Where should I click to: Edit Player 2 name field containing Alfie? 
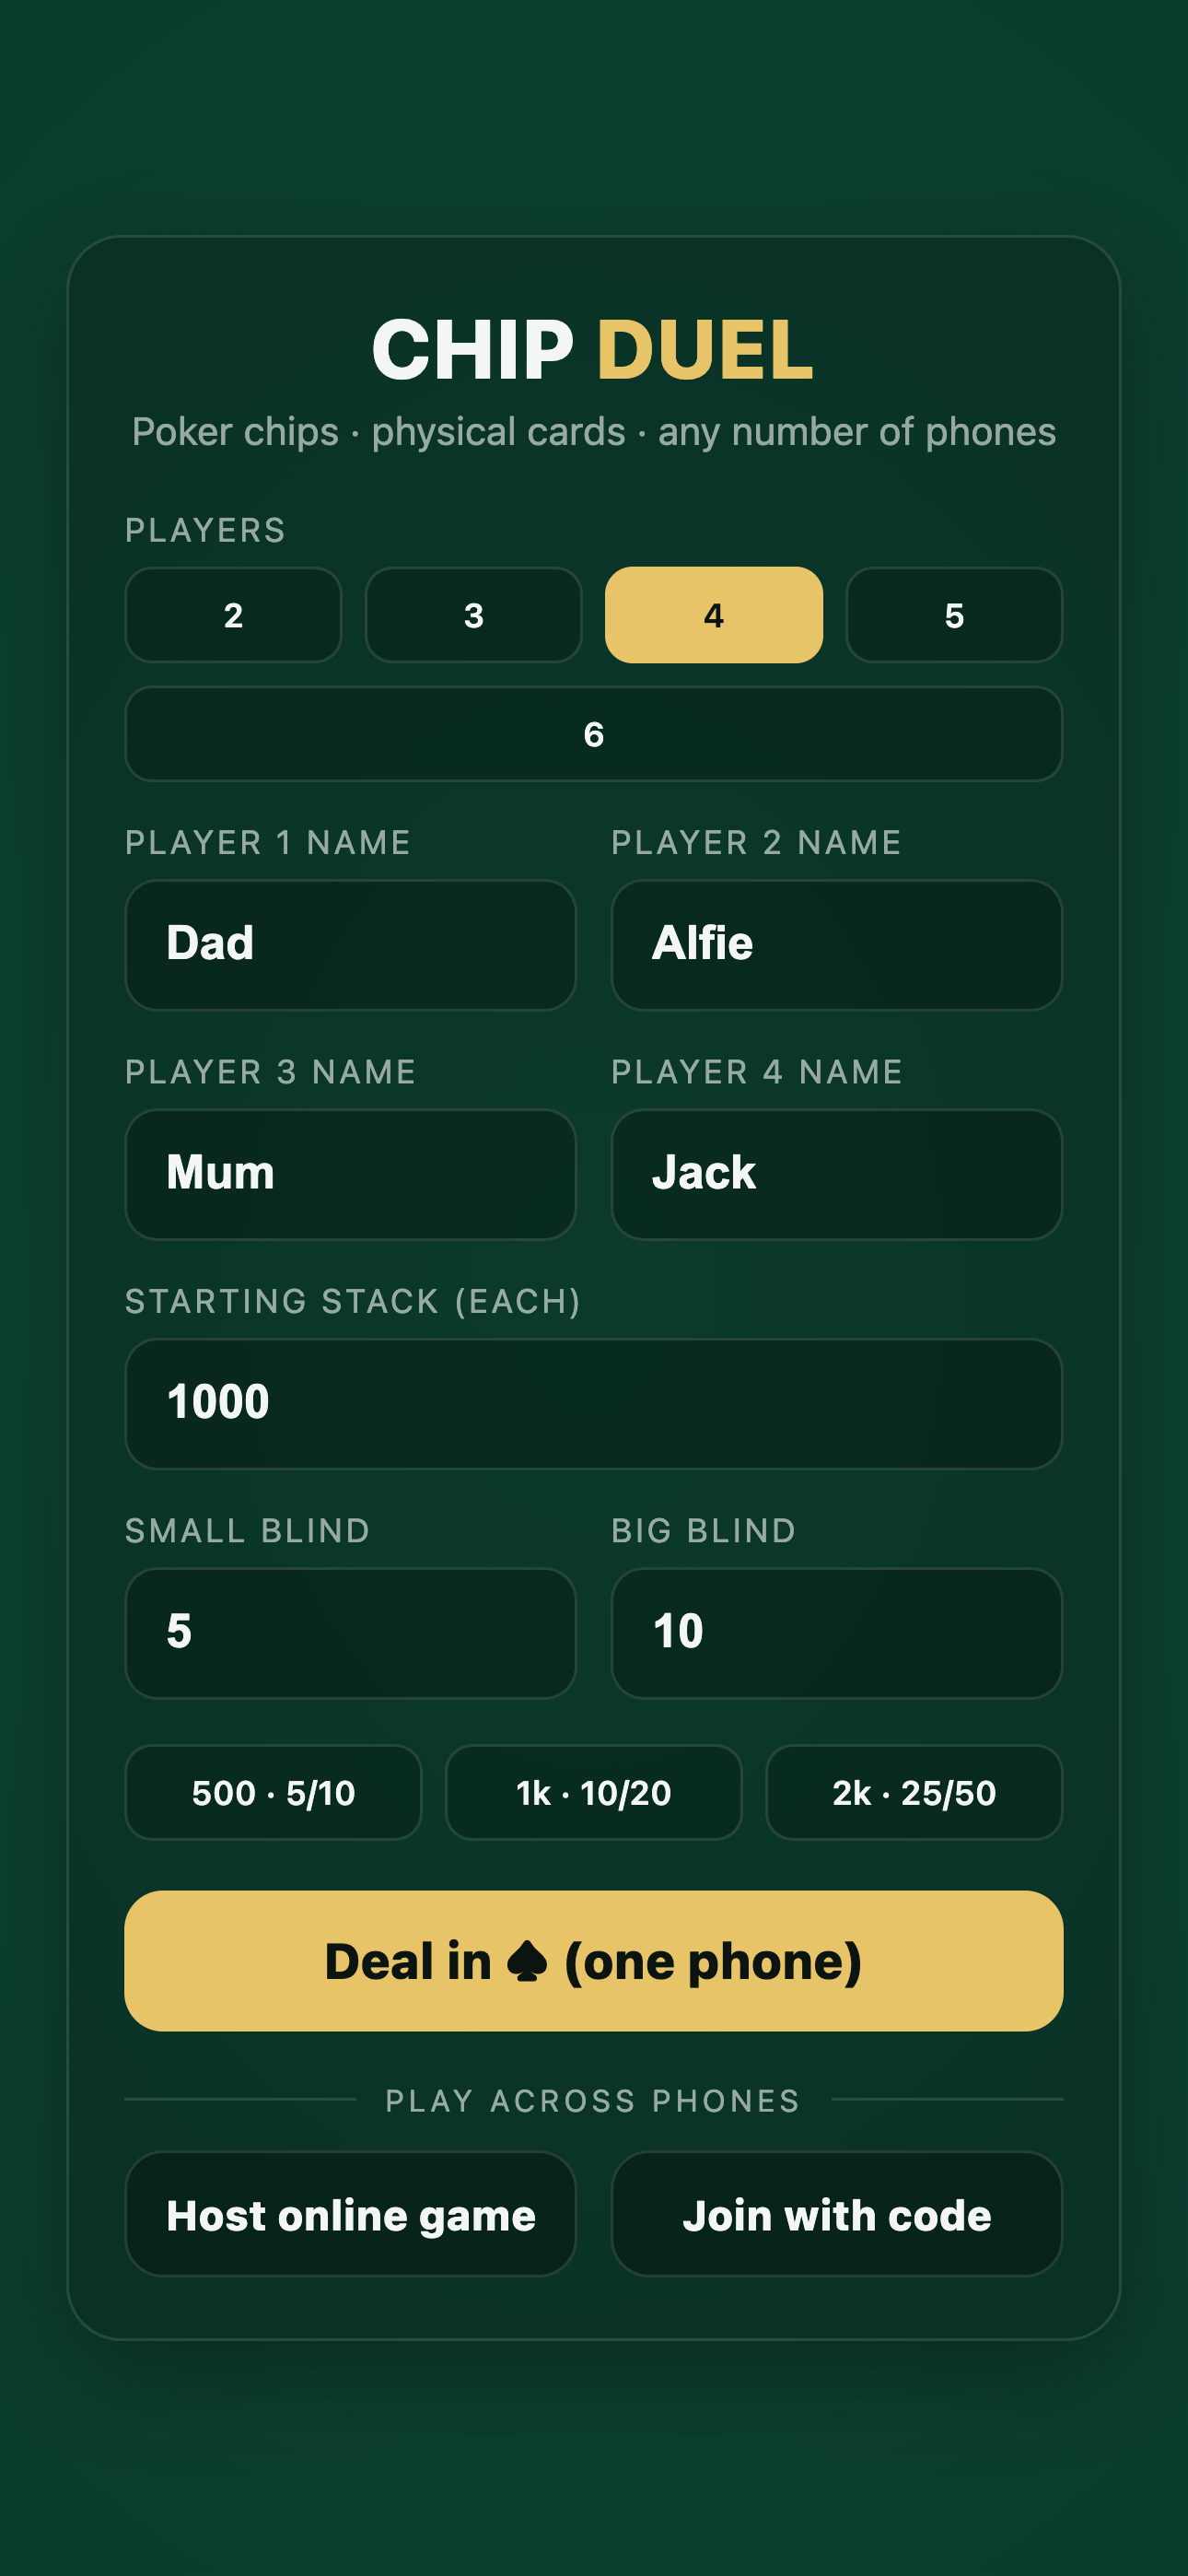click(x=837, y=945)
